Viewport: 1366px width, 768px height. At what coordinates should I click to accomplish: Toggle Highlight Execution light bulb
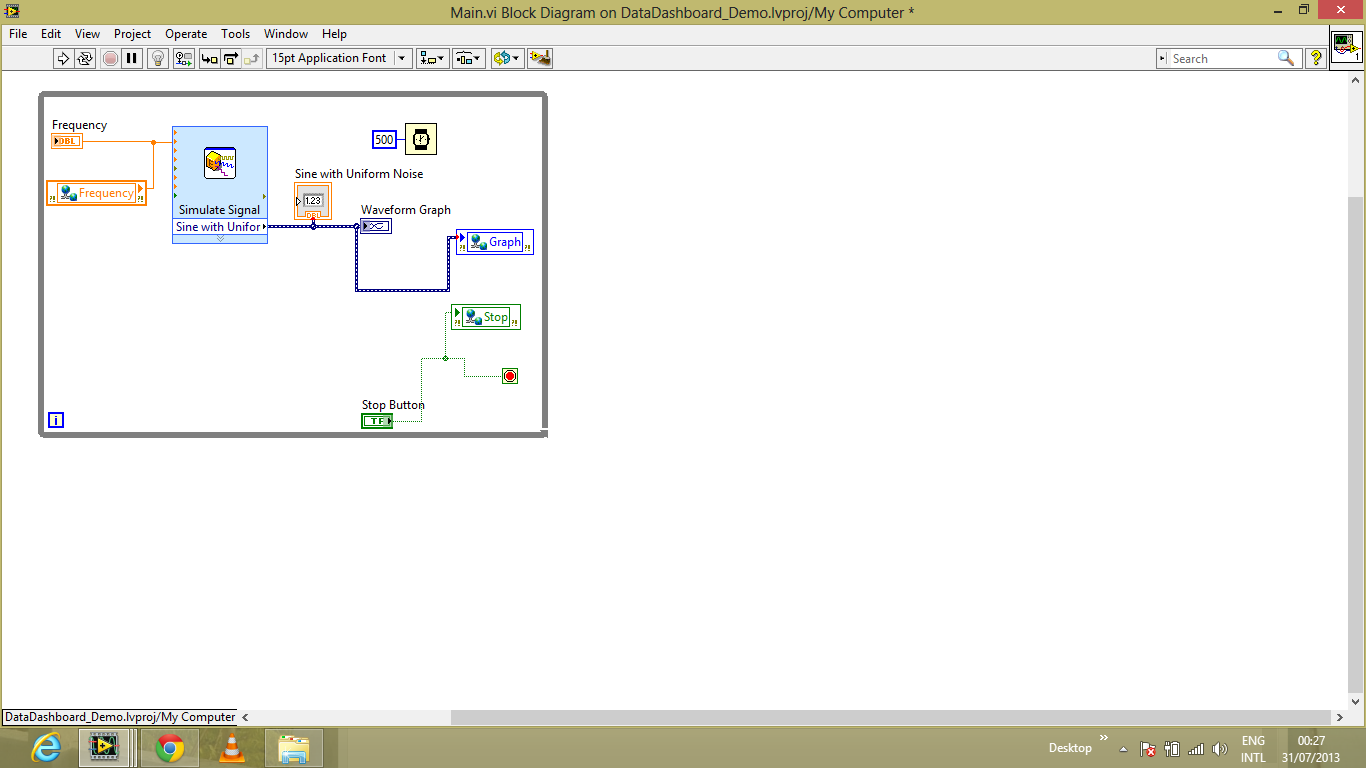(158, 58)
